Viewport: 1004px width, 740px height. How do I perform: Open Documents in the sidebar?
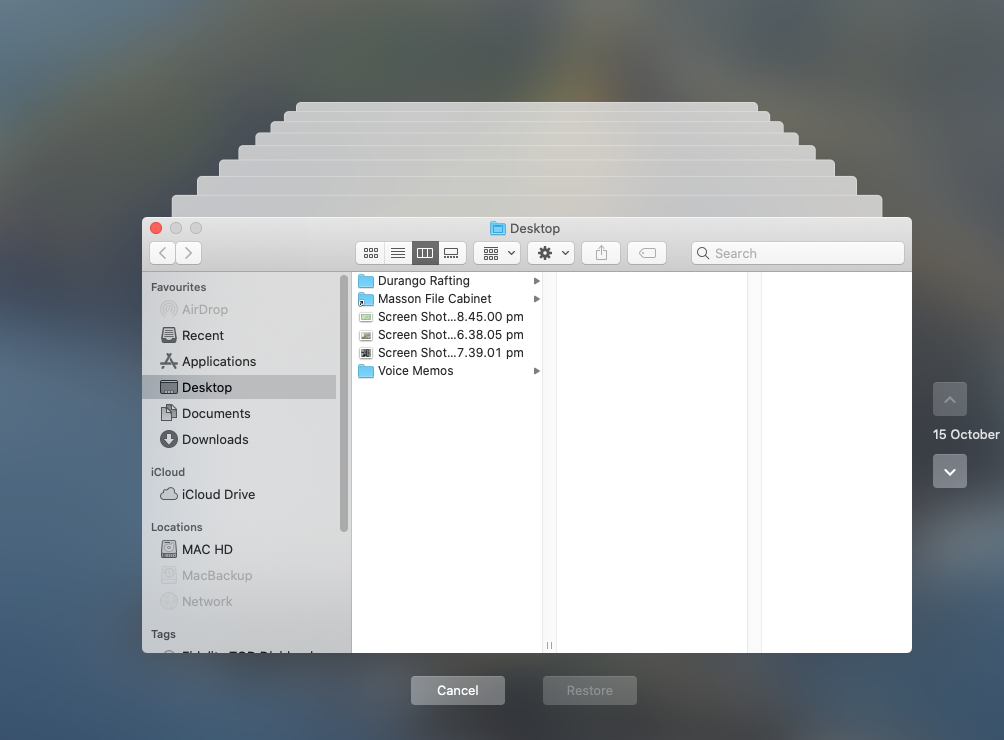pyautogui.click(x=239, y=414)
